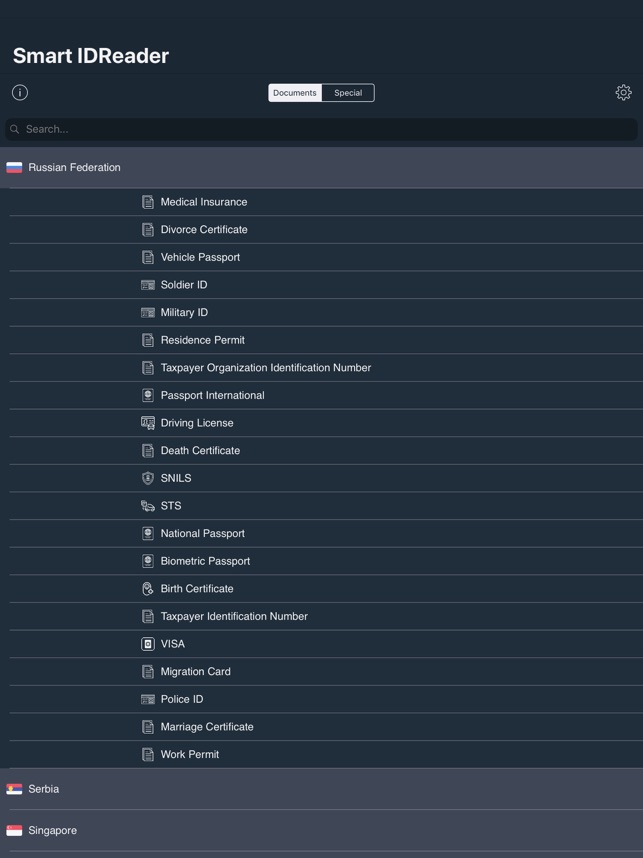Image resolution: width=643 pixels, height=858 pixels.
Task: Collapse the Russian Federation section
Action: tap(321, 167)
